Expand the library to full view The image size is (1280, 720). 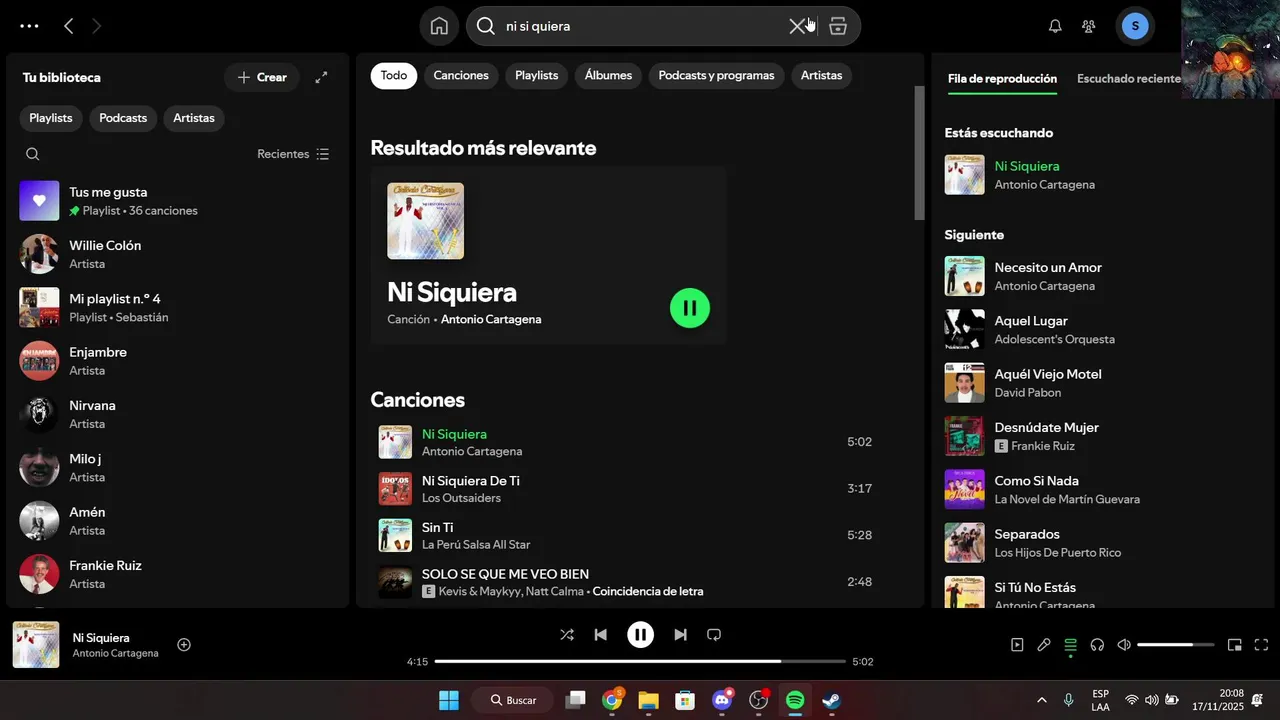coord(321,77)
